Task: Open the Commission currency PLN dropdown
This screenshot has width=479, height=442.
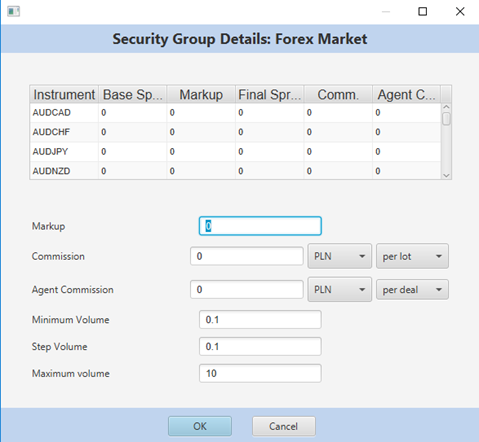Action: [x=339, y=256]
